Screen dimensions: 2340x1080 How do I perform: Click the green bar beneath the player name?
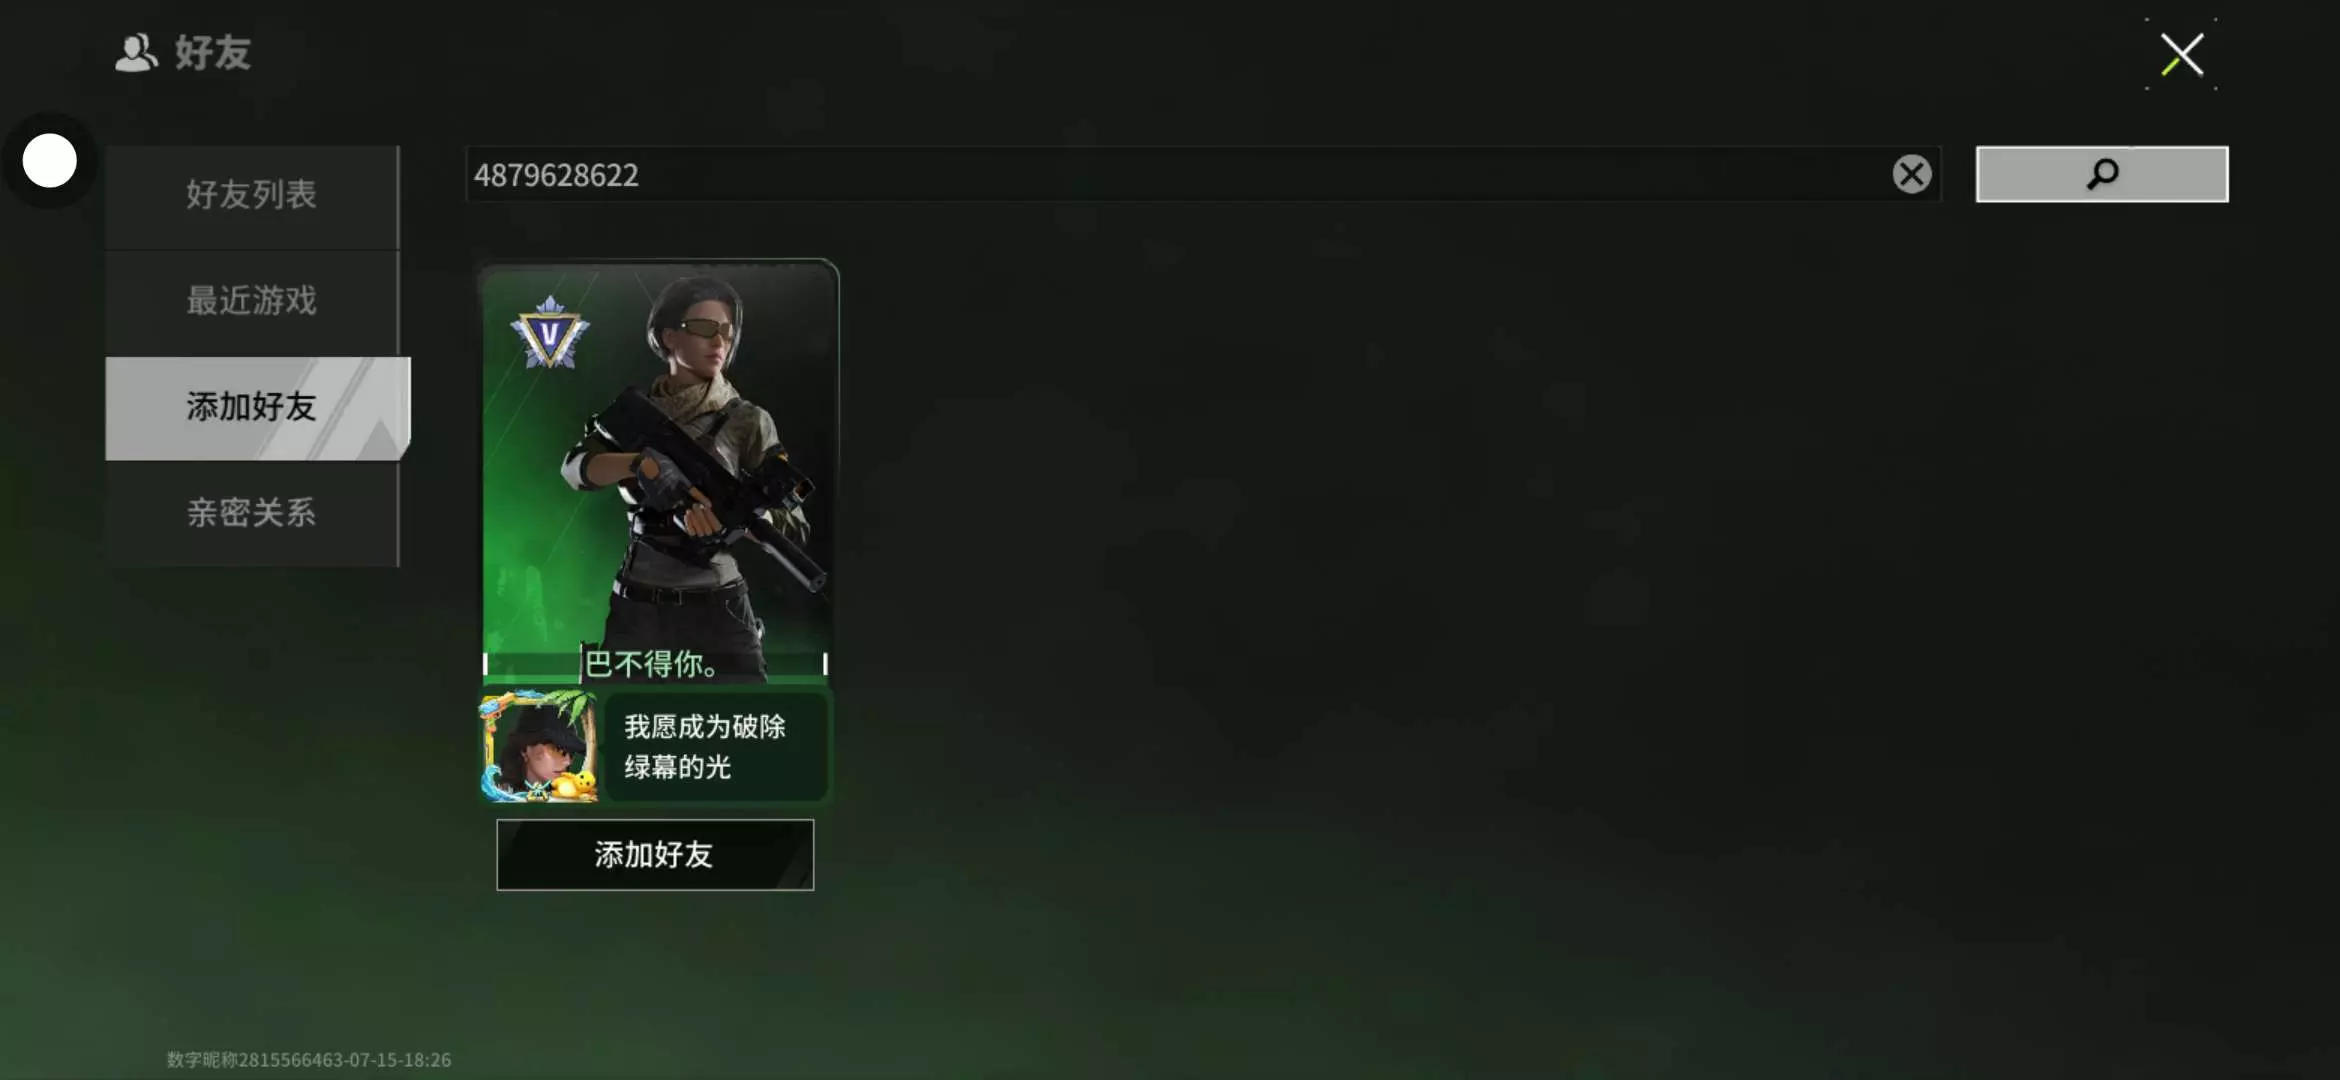[655, 680]
